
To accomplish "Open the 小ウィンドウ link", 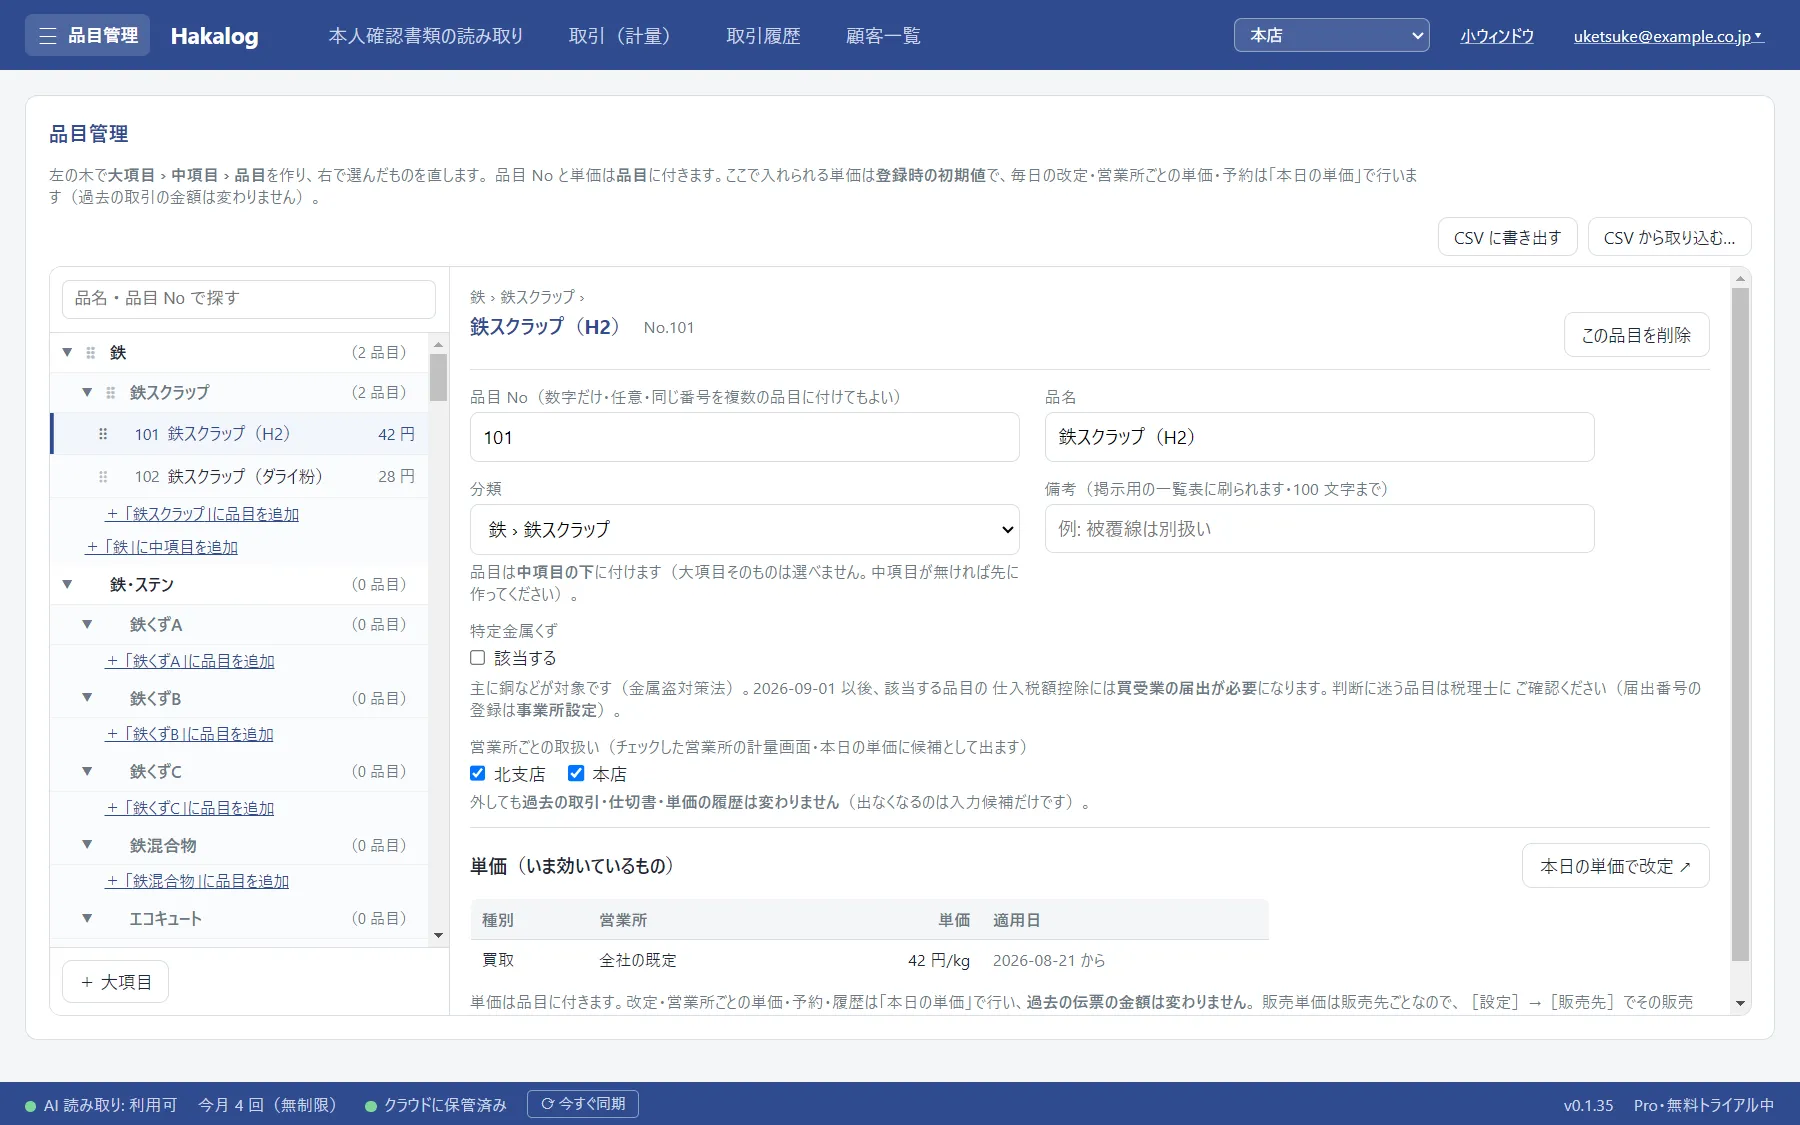I will pos(1496,36).
